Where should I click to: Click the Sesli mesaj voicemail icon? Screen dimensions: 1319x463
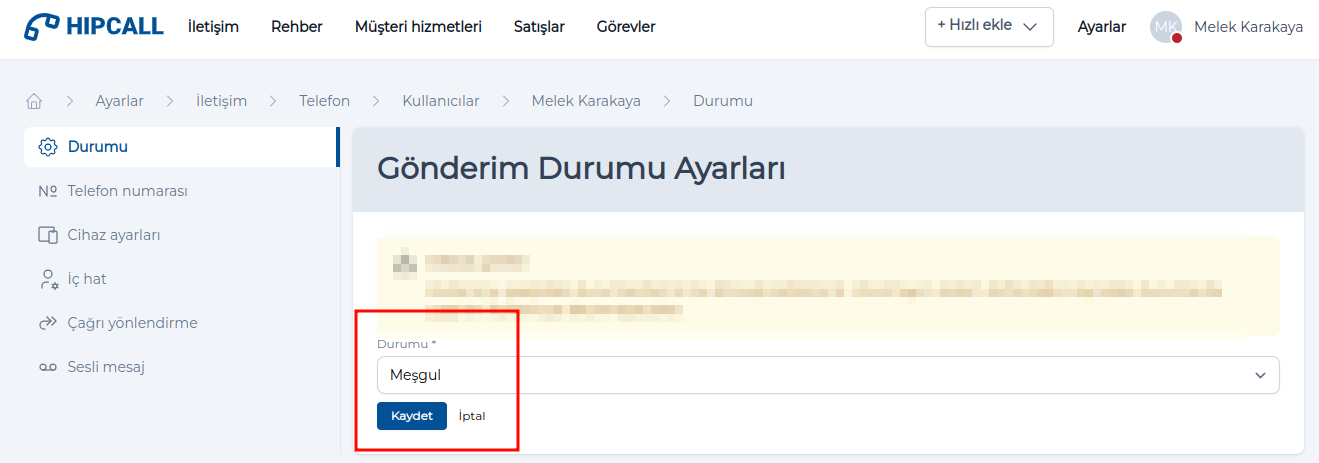click(x=47, y=367)
